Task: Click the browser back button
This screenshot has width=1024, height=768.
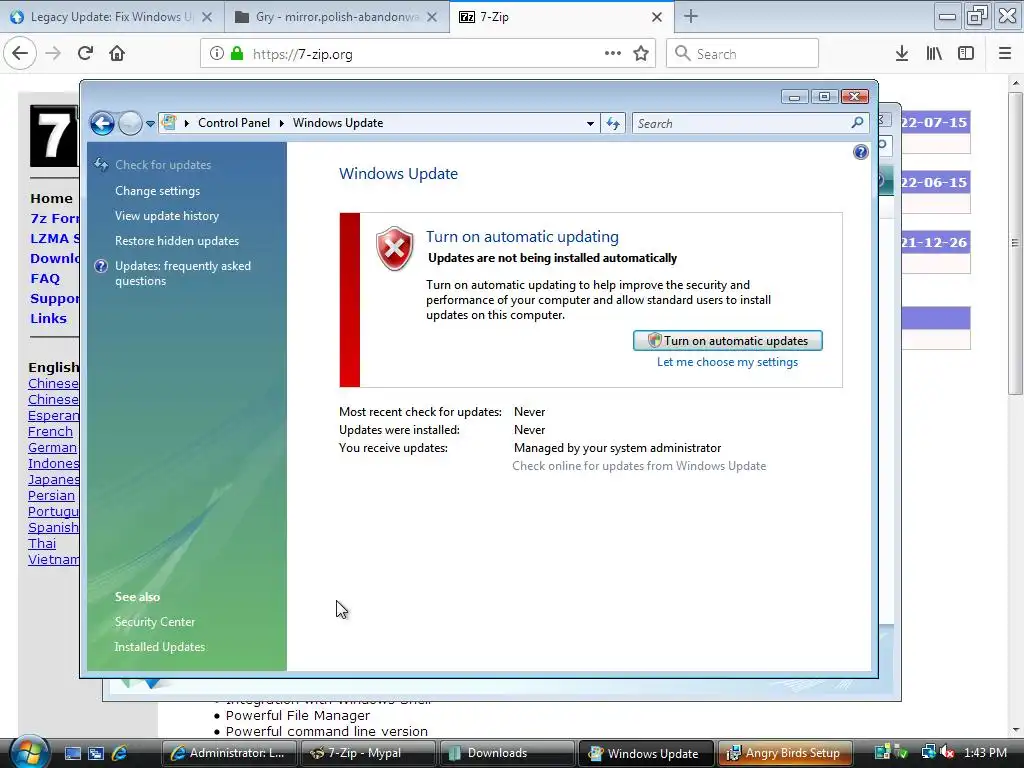Action: [20, 53]
